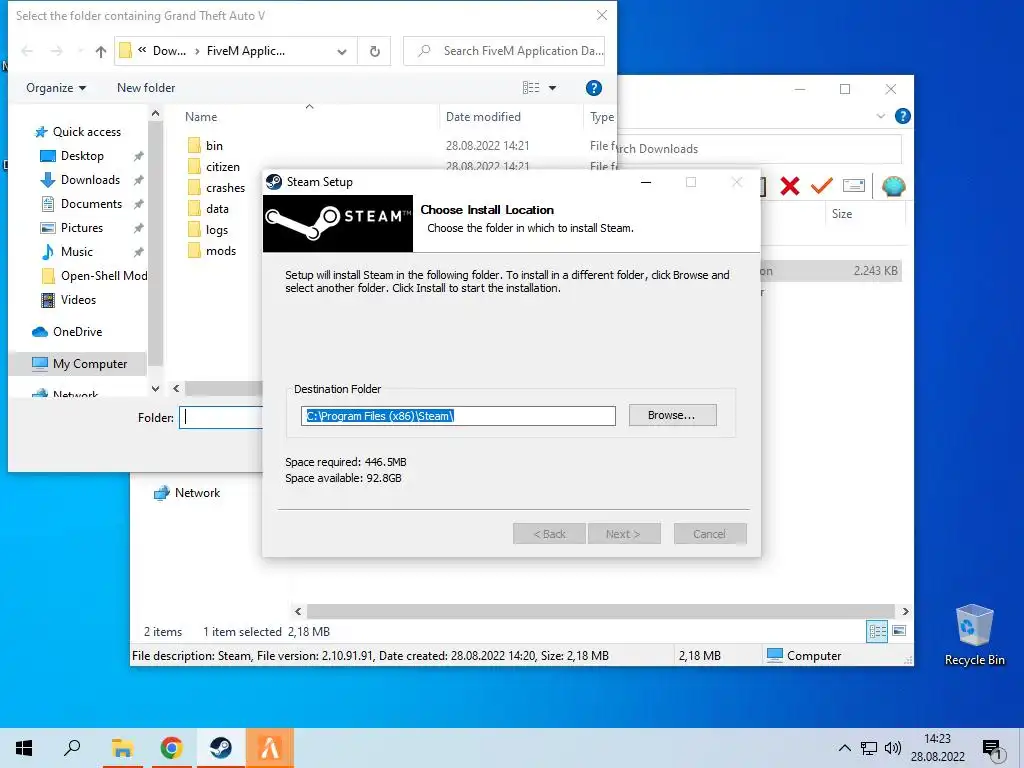This screenshot has height=768, width=1024.
Task: Click the Back arrow in folder dialog
Action: coord(27,52)
